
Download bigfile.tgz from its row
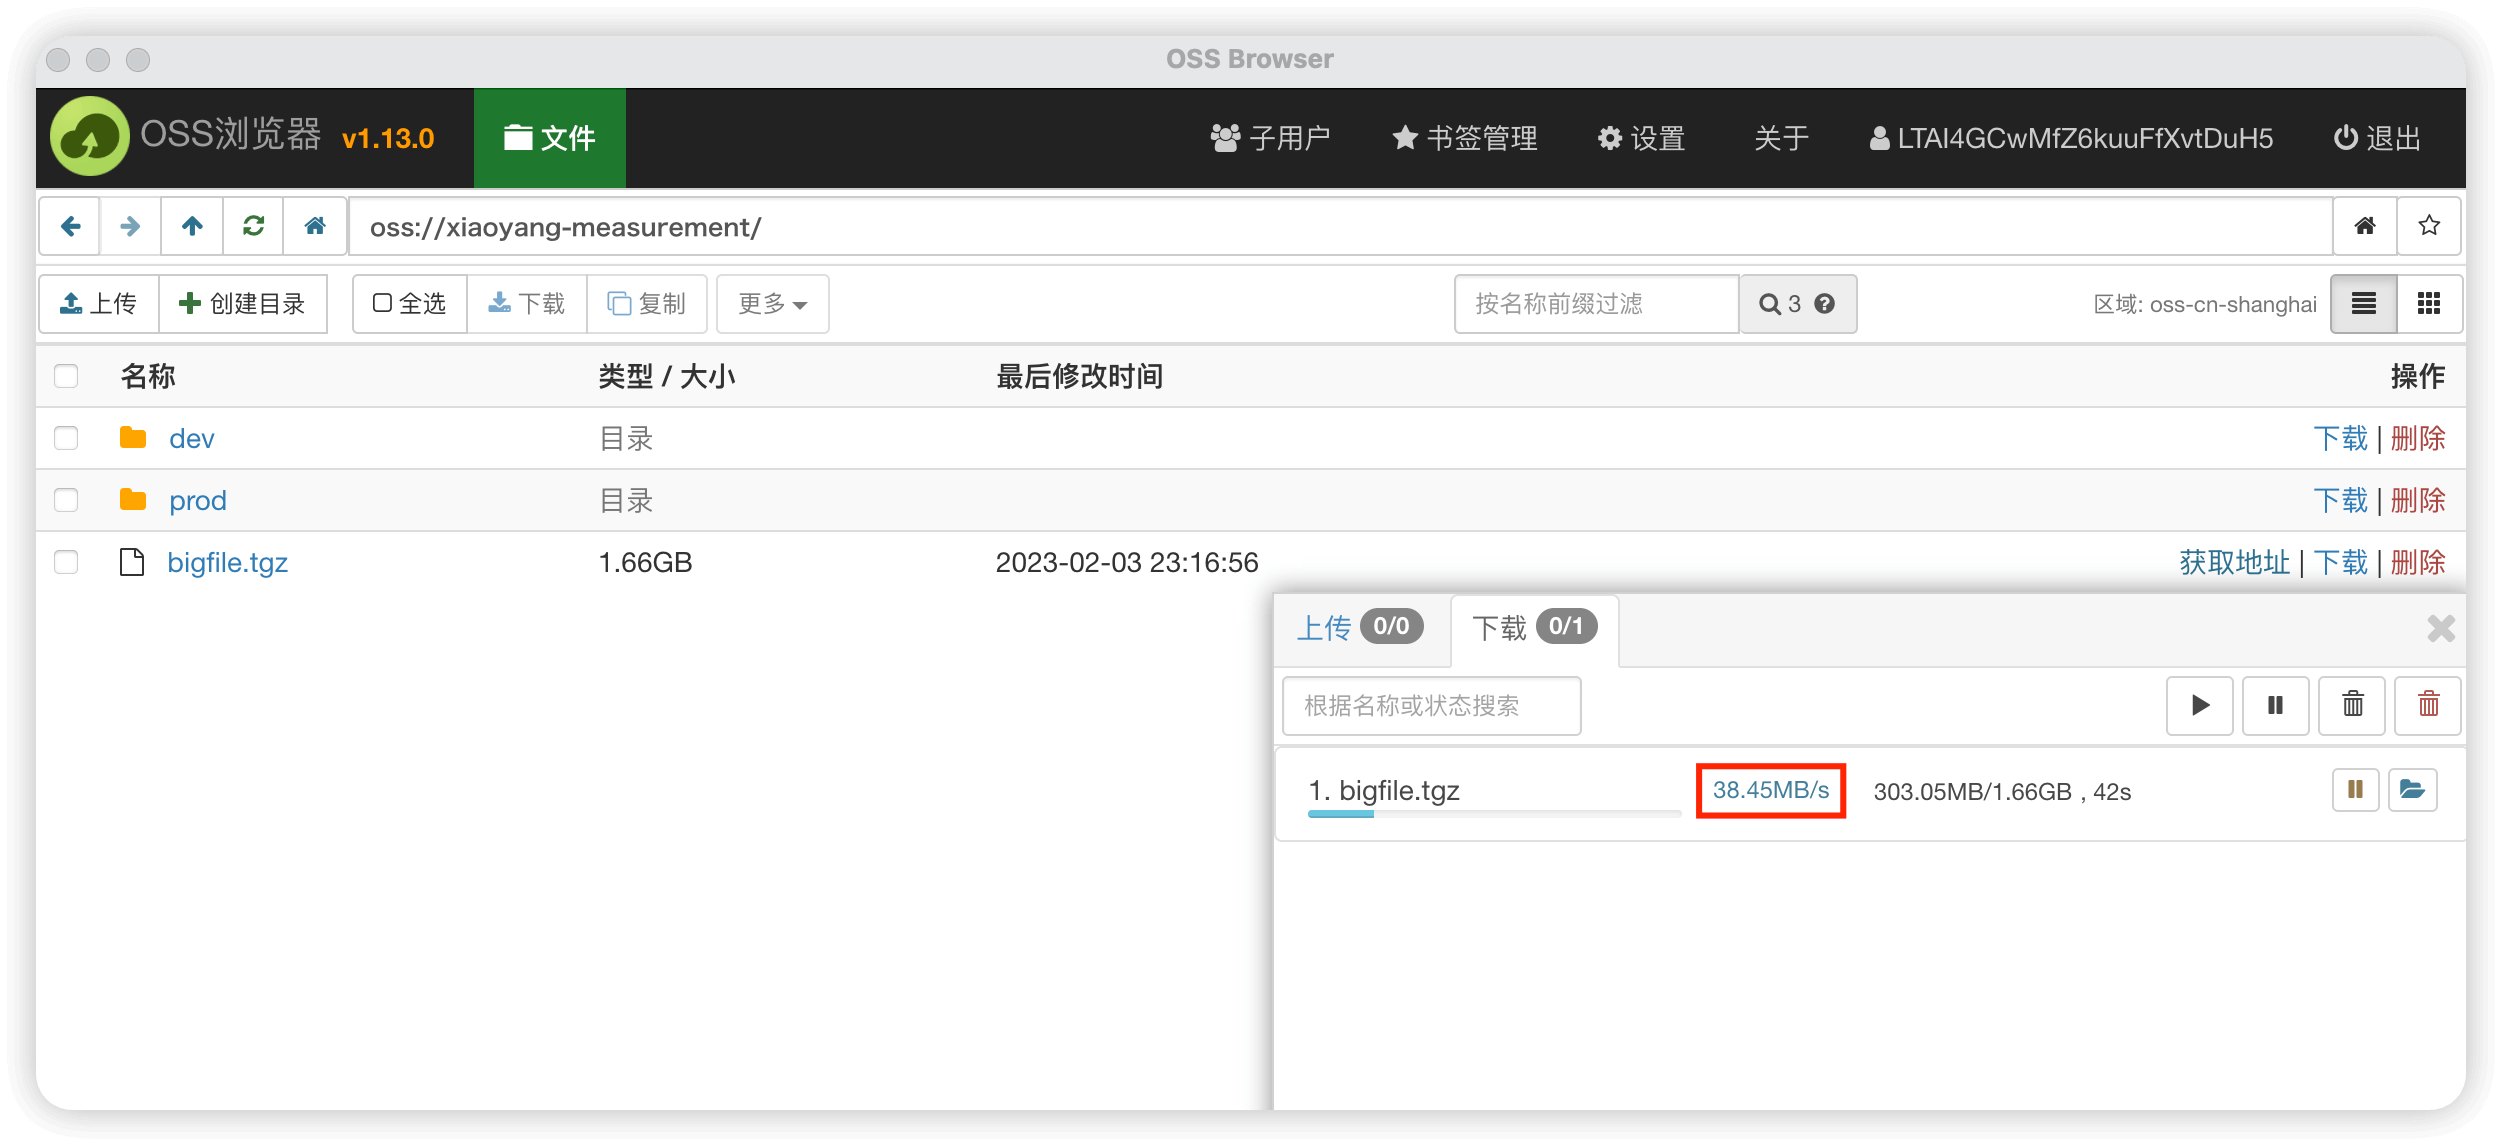(x=2341, y=562)
